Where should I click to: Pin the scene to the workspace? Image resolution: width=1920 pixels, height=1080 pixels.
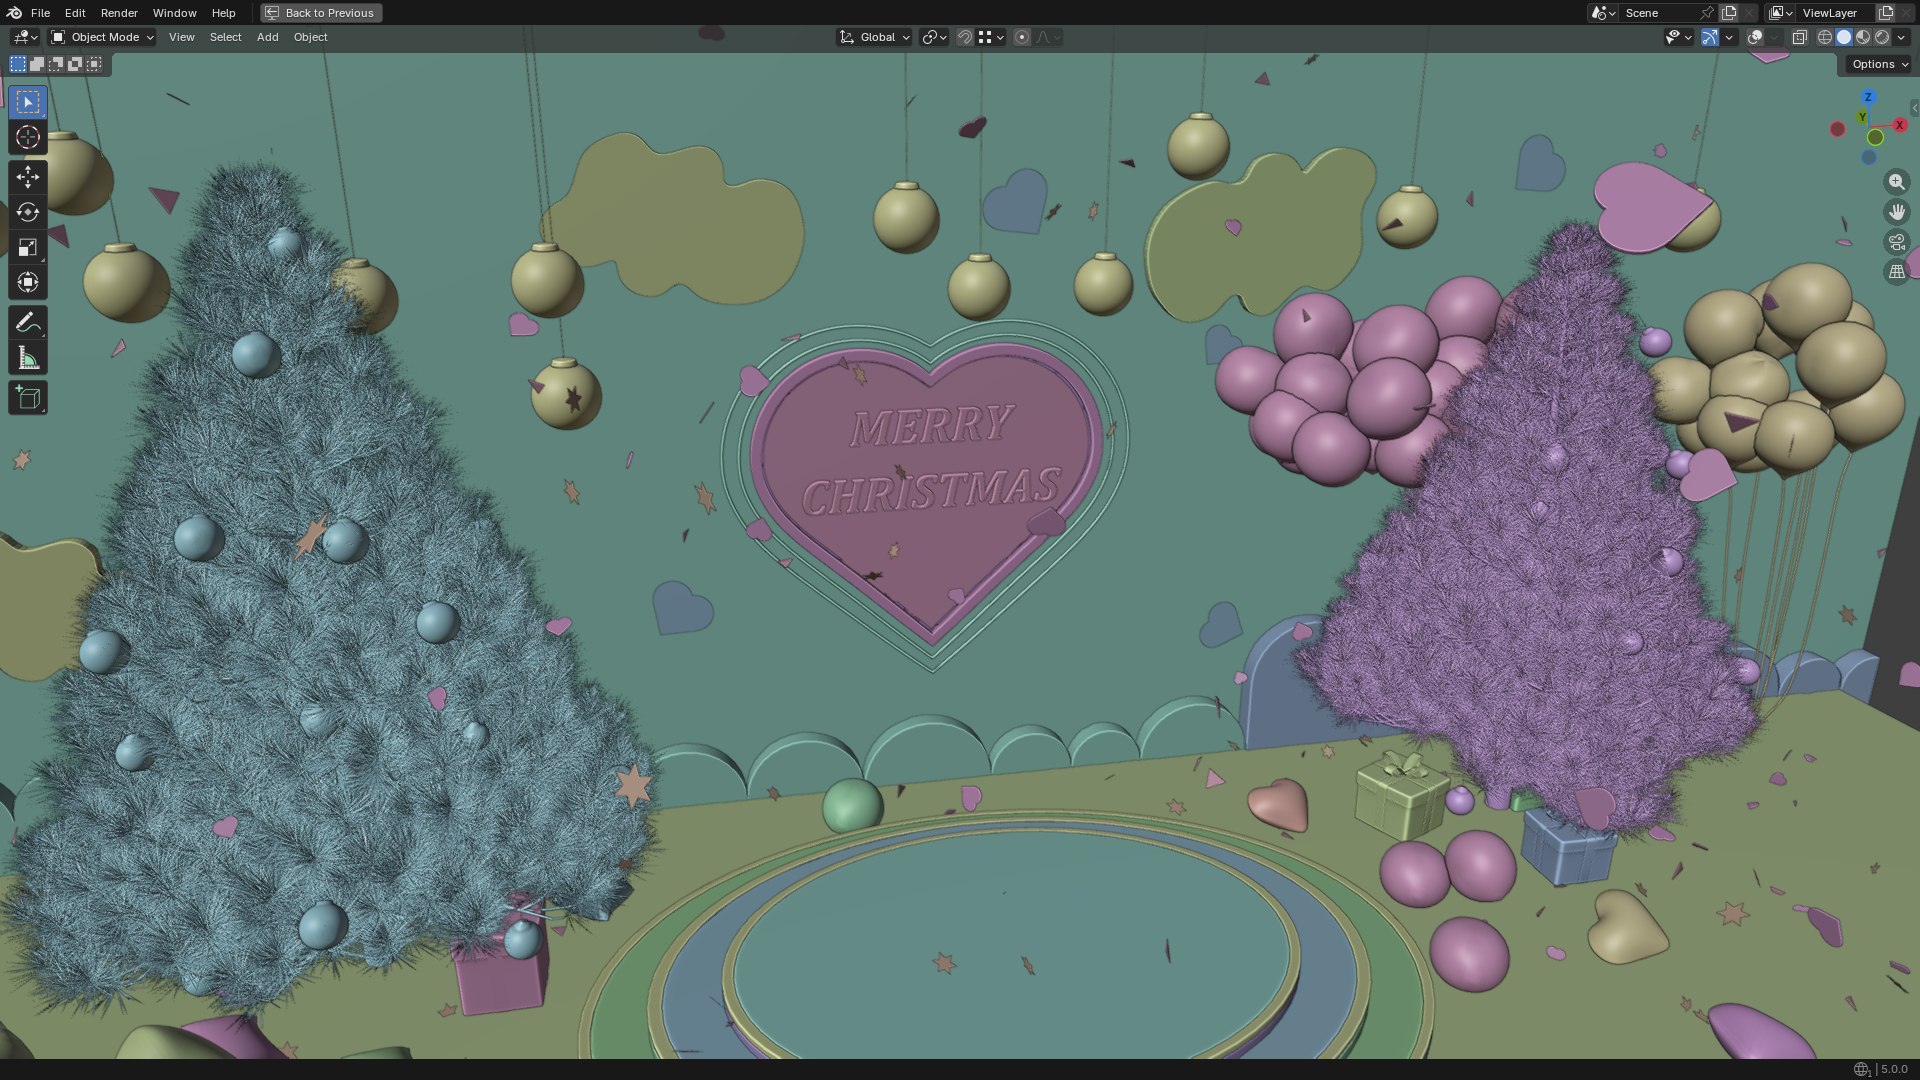click(1707, 13)
